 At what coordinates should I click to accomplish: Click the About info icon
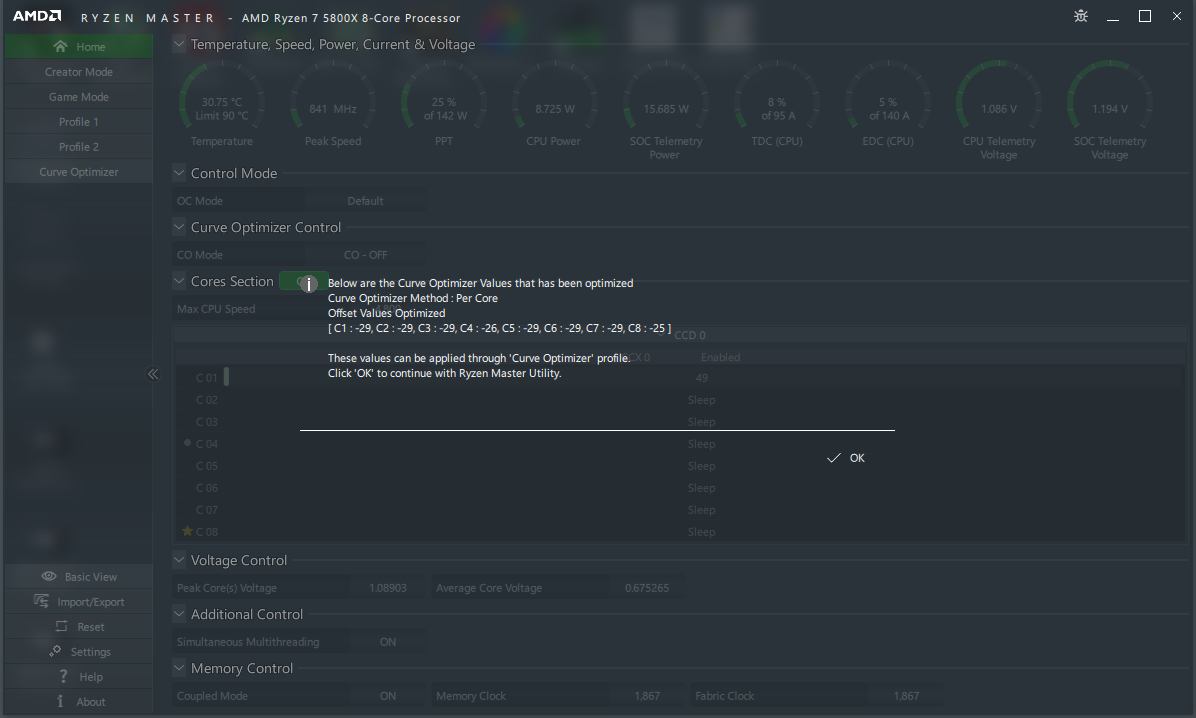(60, 701)
